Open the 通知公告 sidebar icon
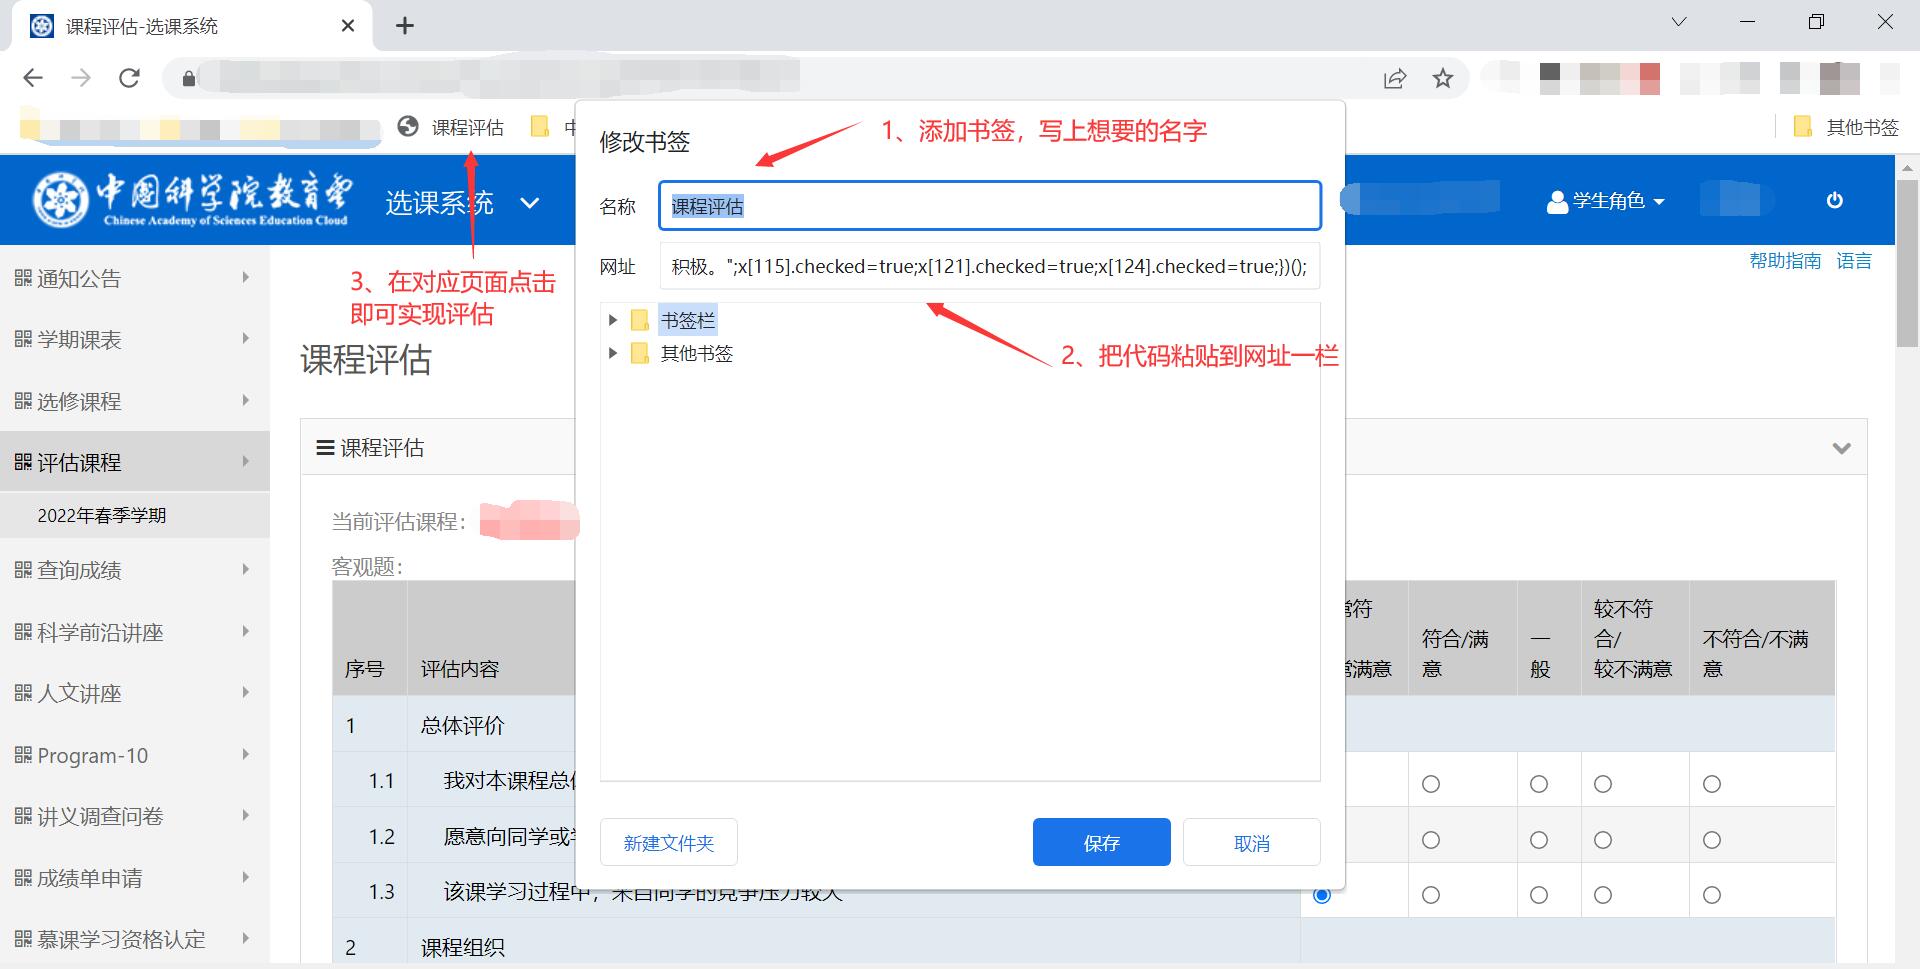 (x=22, y=277)
